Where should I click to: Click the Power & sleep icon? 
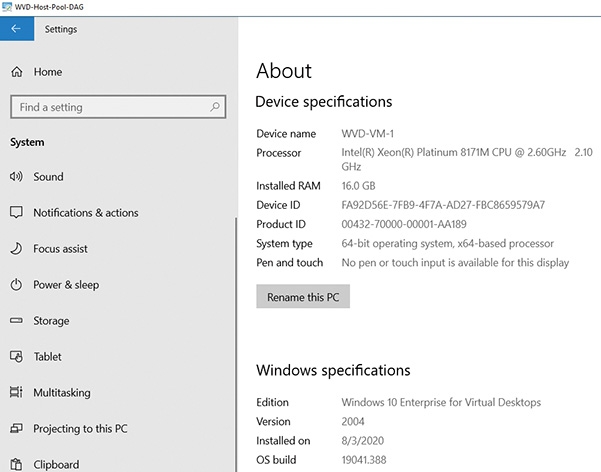coord(16,285)
